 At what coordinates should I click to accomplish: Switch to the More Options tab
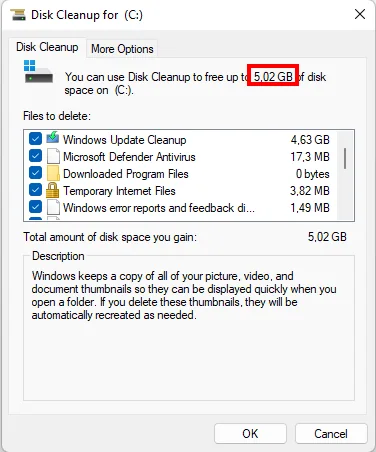(x=122, y=49)
